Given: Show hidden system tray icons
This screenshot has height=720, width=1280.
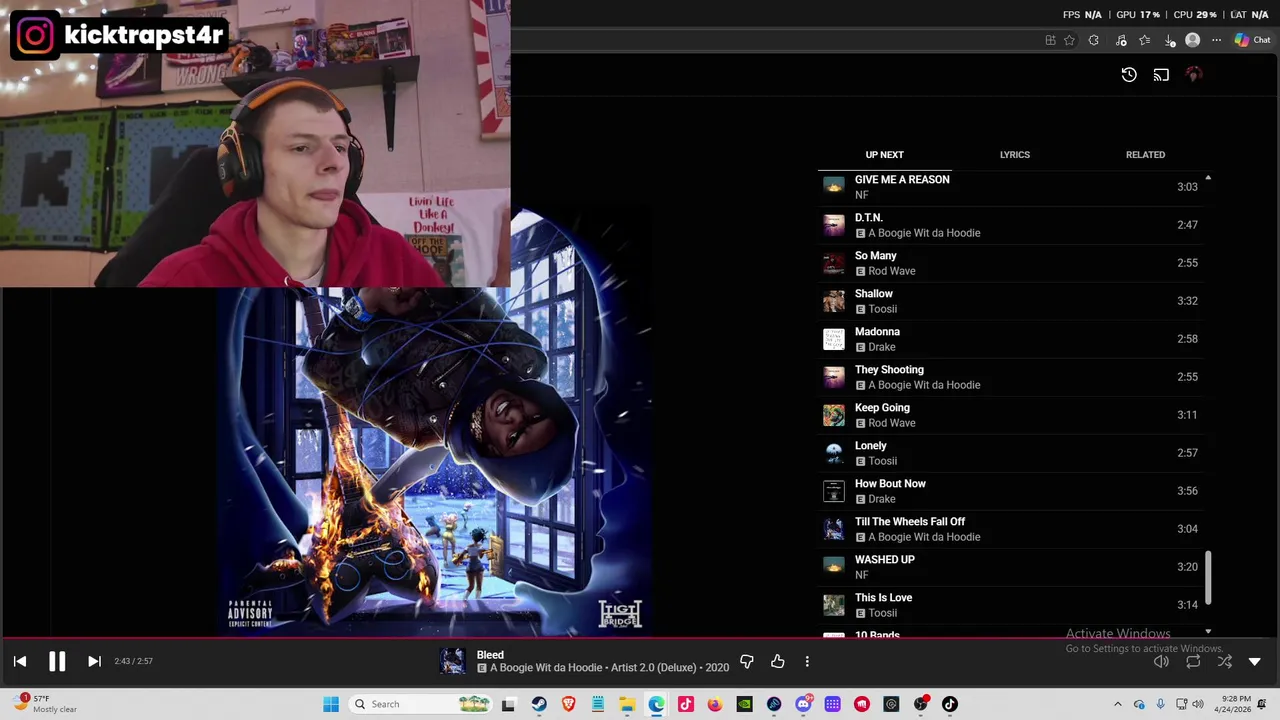Looking at the screenshot, I should (x=1118, y=704).
